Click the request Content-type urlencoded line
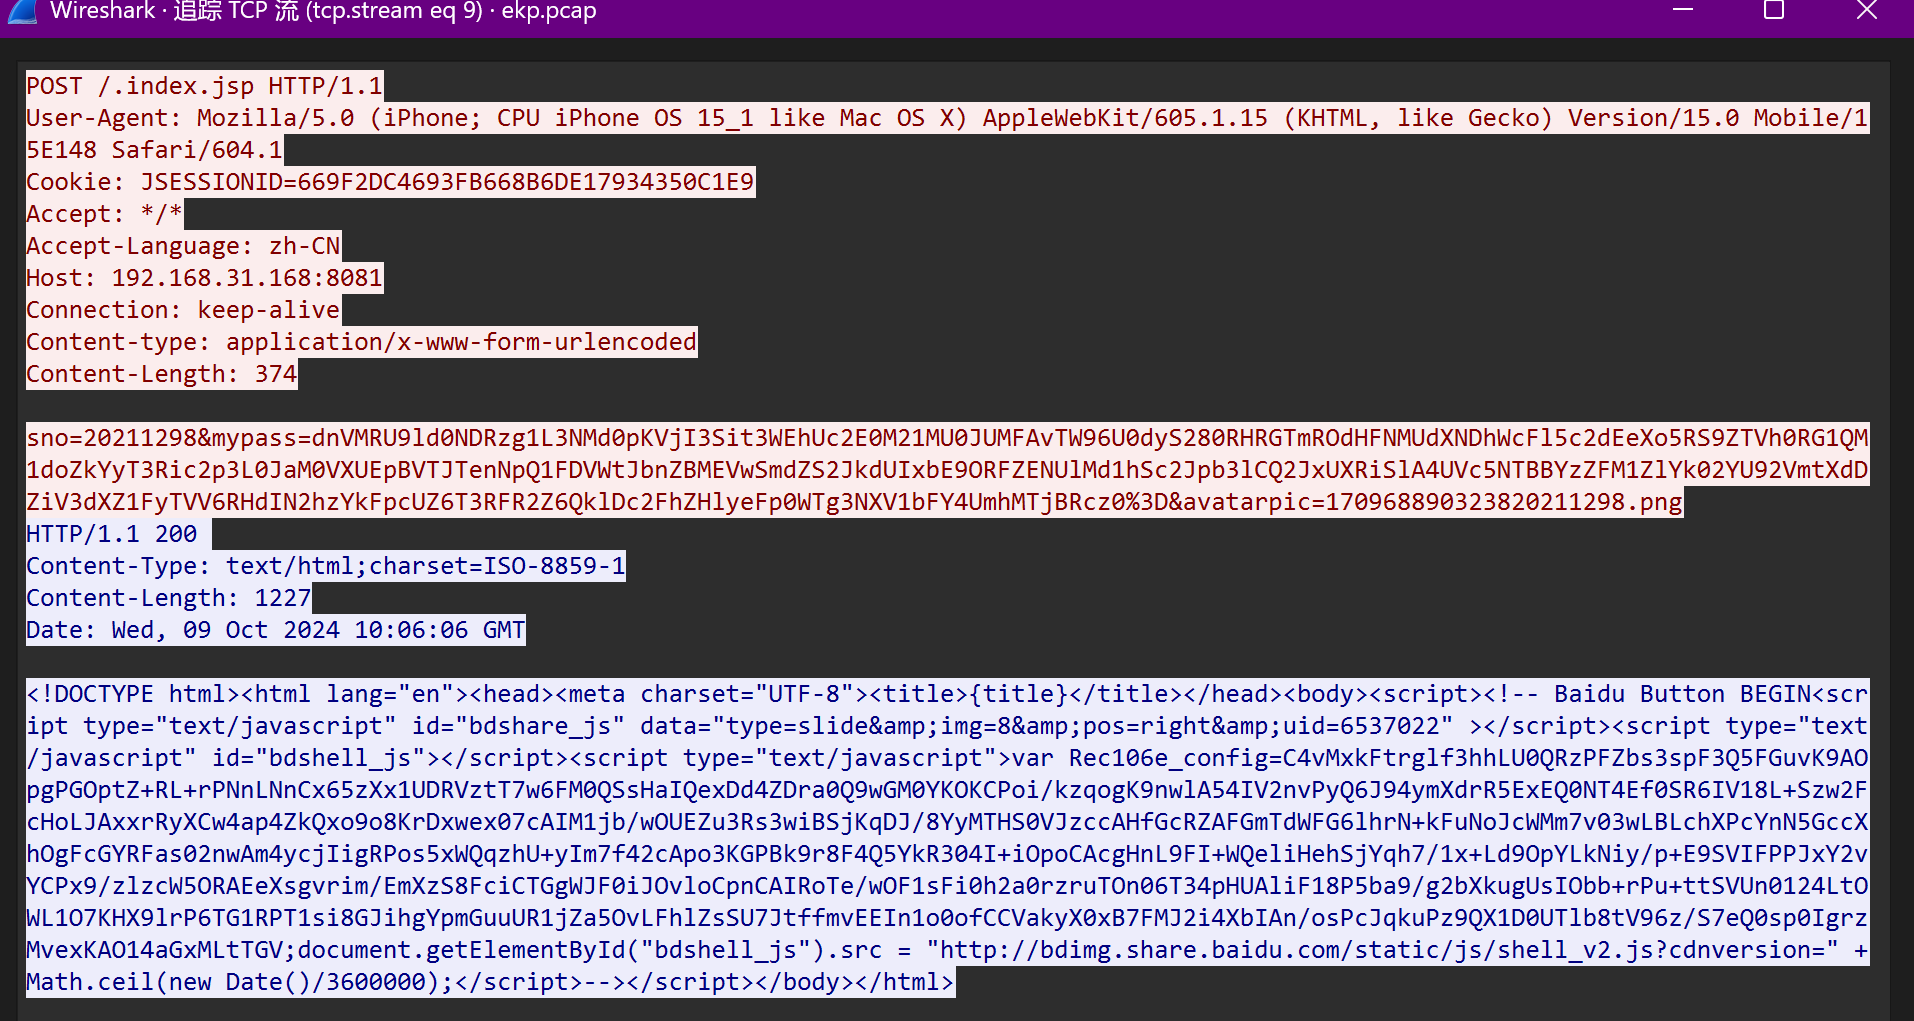 361,342
